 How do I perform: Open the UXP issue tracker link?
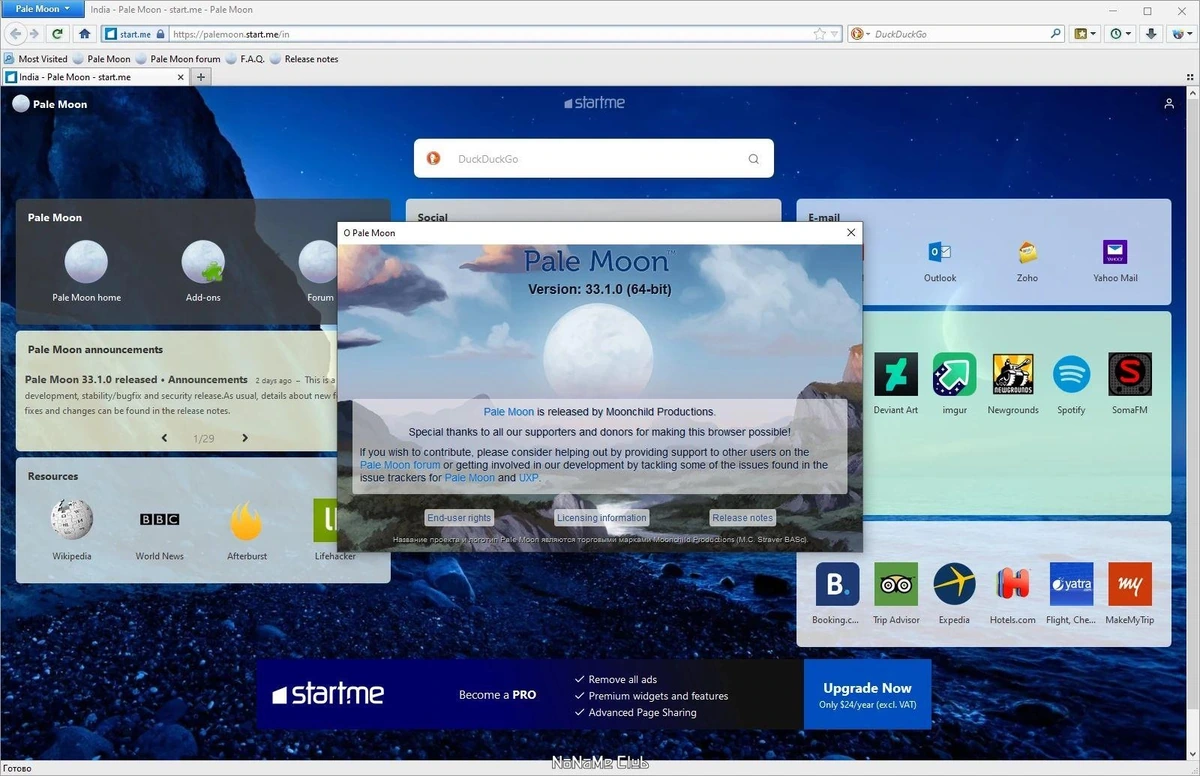tap(528, 478)
